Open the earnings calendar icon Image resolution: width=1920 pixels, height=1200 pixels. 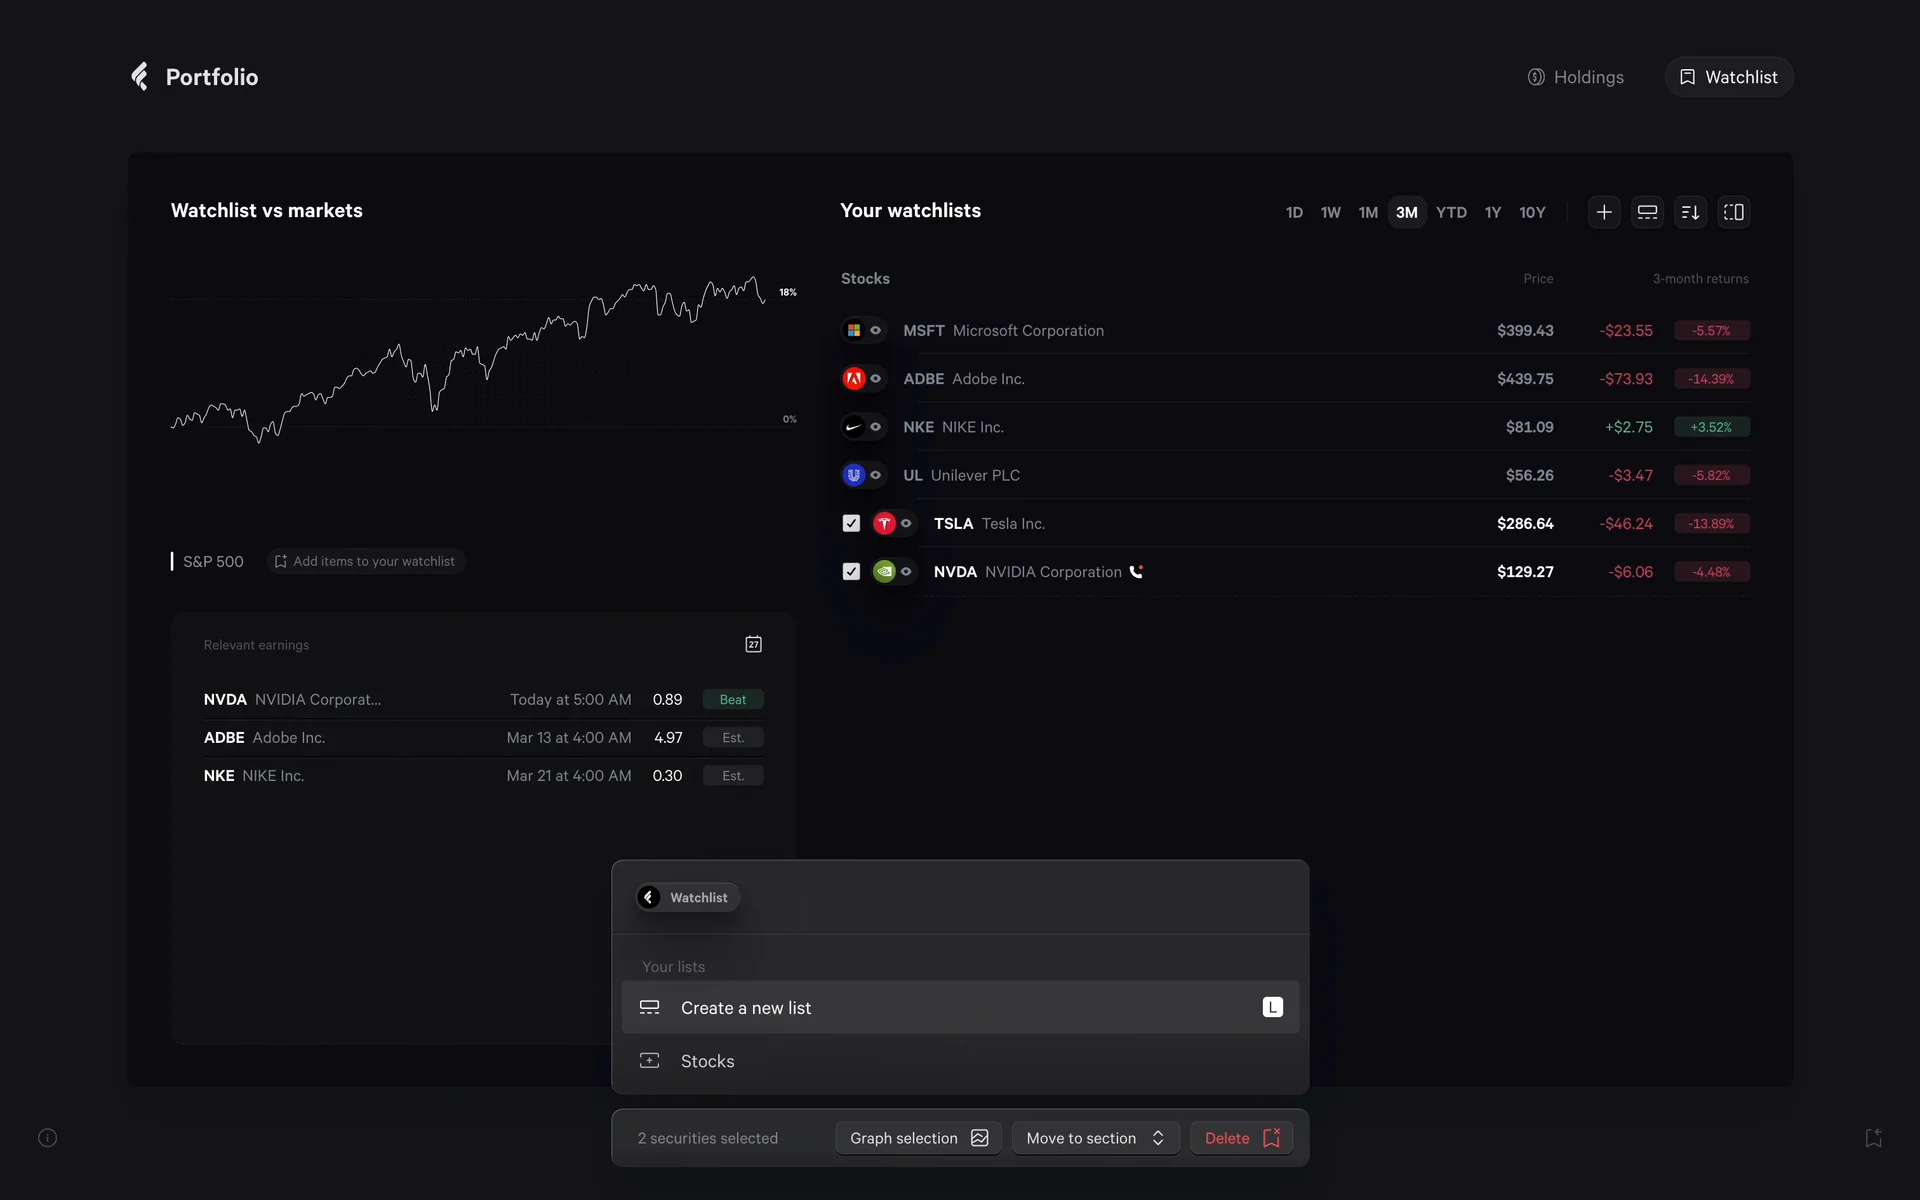click(754, 645)
